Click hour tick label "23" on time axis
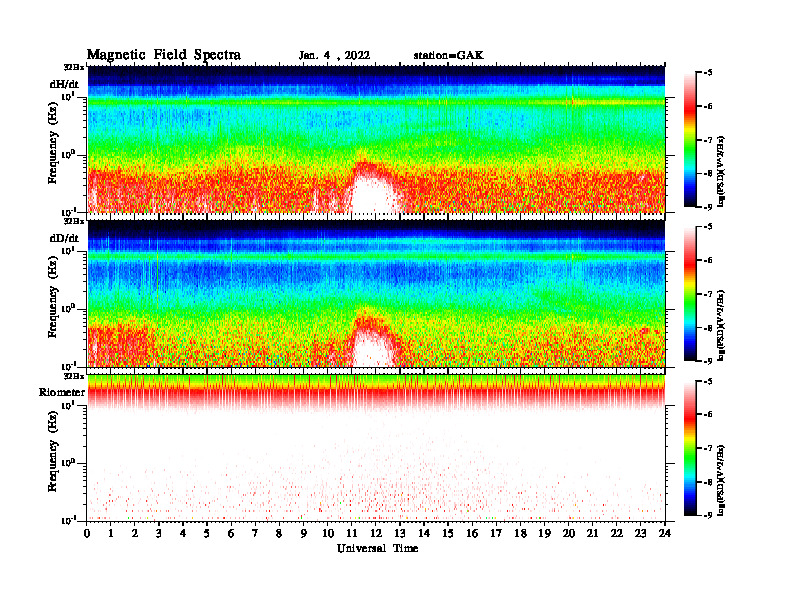Image resolution: width=792 pixels, height=612 pixels. tap(640, 534)
